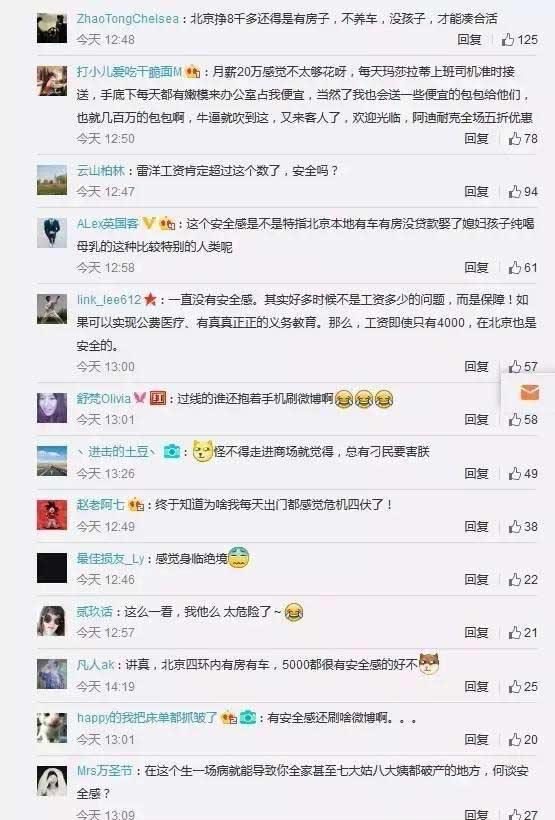
Task: Click the camera badge next to 进击的土豆
Action: click(172, 451)
